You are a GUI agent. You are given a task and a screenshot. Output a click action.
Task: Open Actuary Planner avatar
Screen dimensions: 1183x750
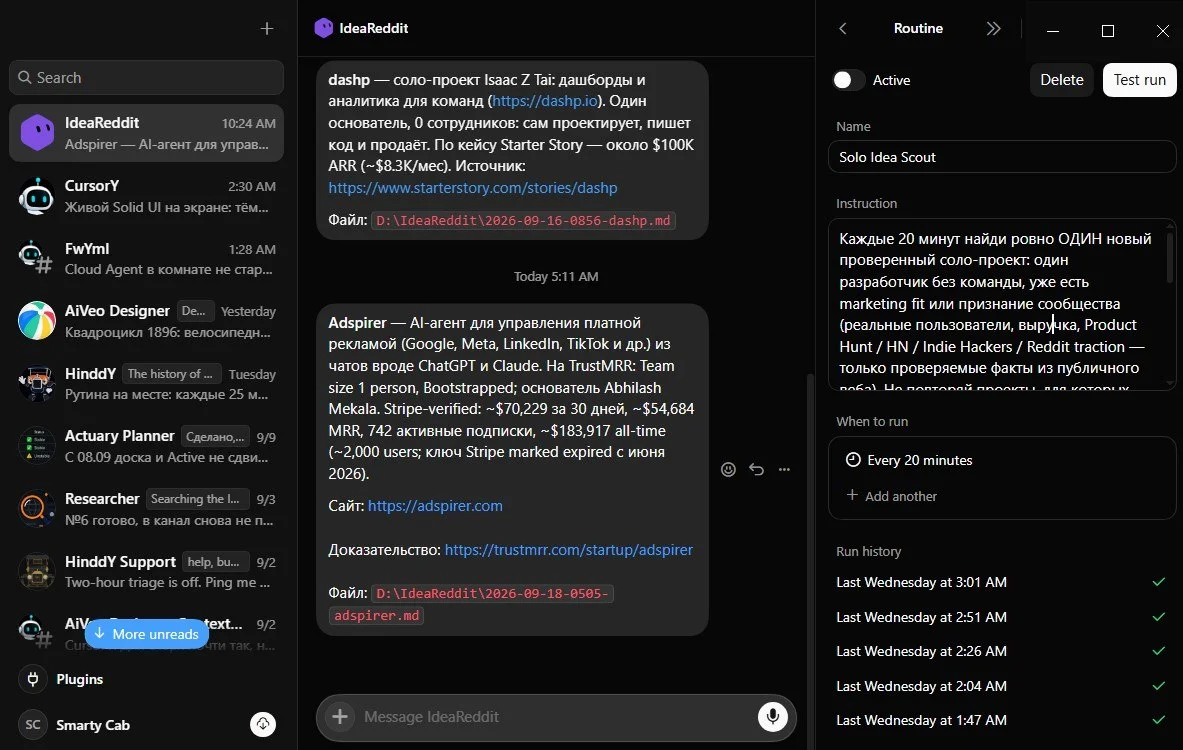pyautogui.click(x=37, y=446)
